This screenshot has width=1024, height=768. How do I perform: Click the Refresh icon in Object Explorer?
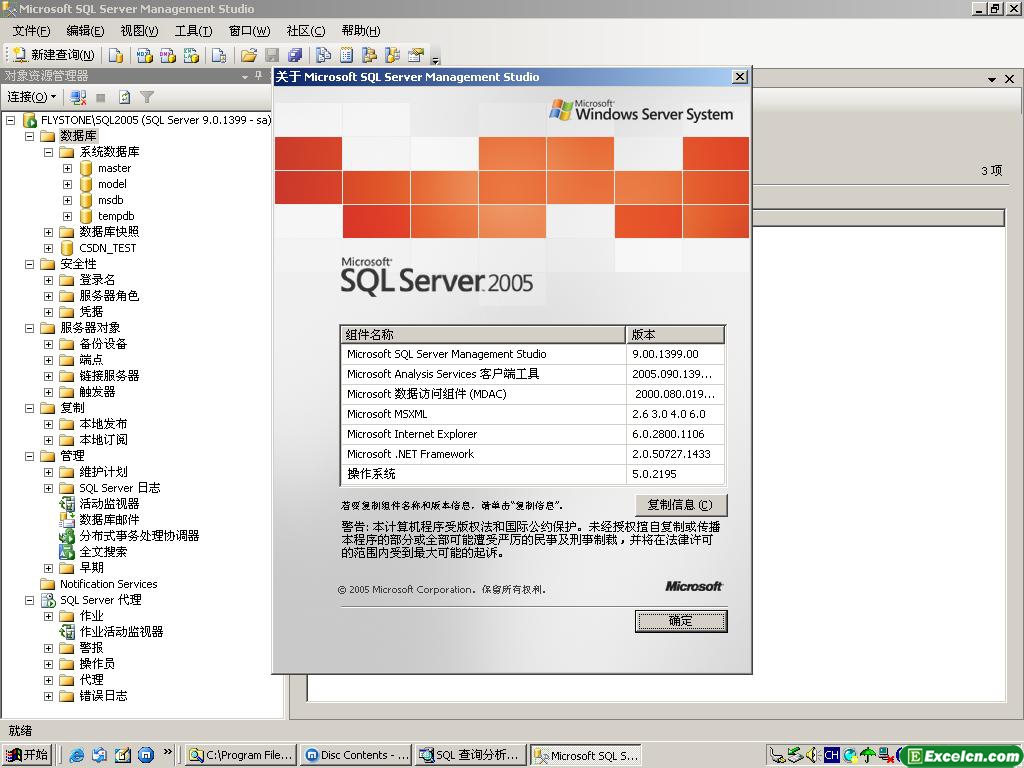pyautogui.click(x=125, y=97)
